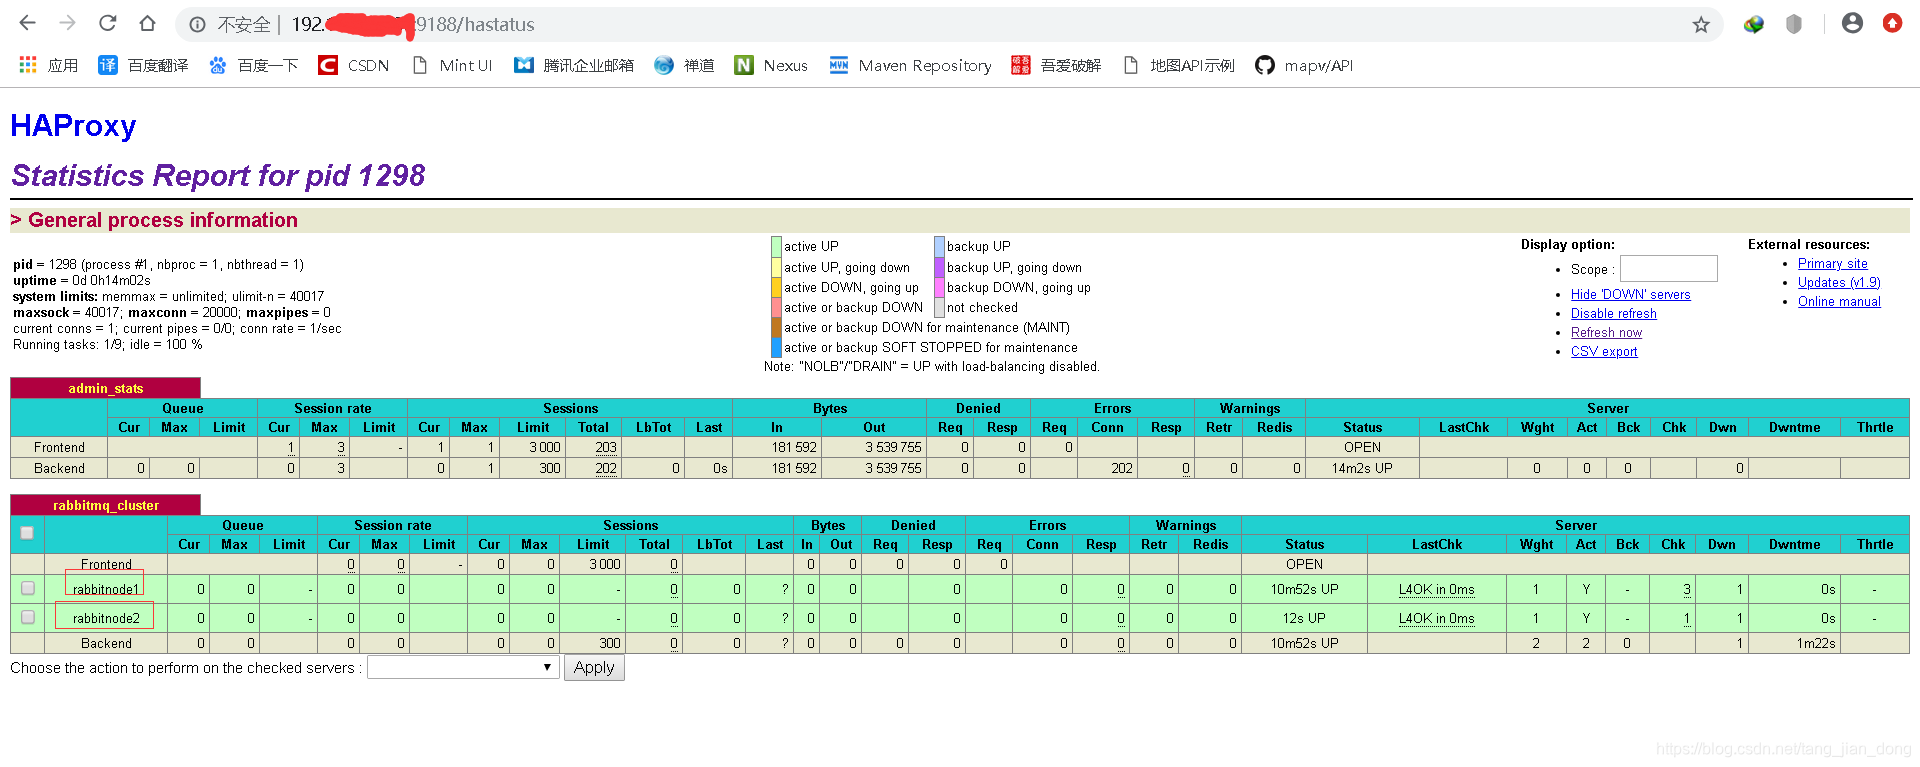The height and width of the screenshot is (767, 1920).
Task: Click the CSV export link
Action: [1604, 351]
